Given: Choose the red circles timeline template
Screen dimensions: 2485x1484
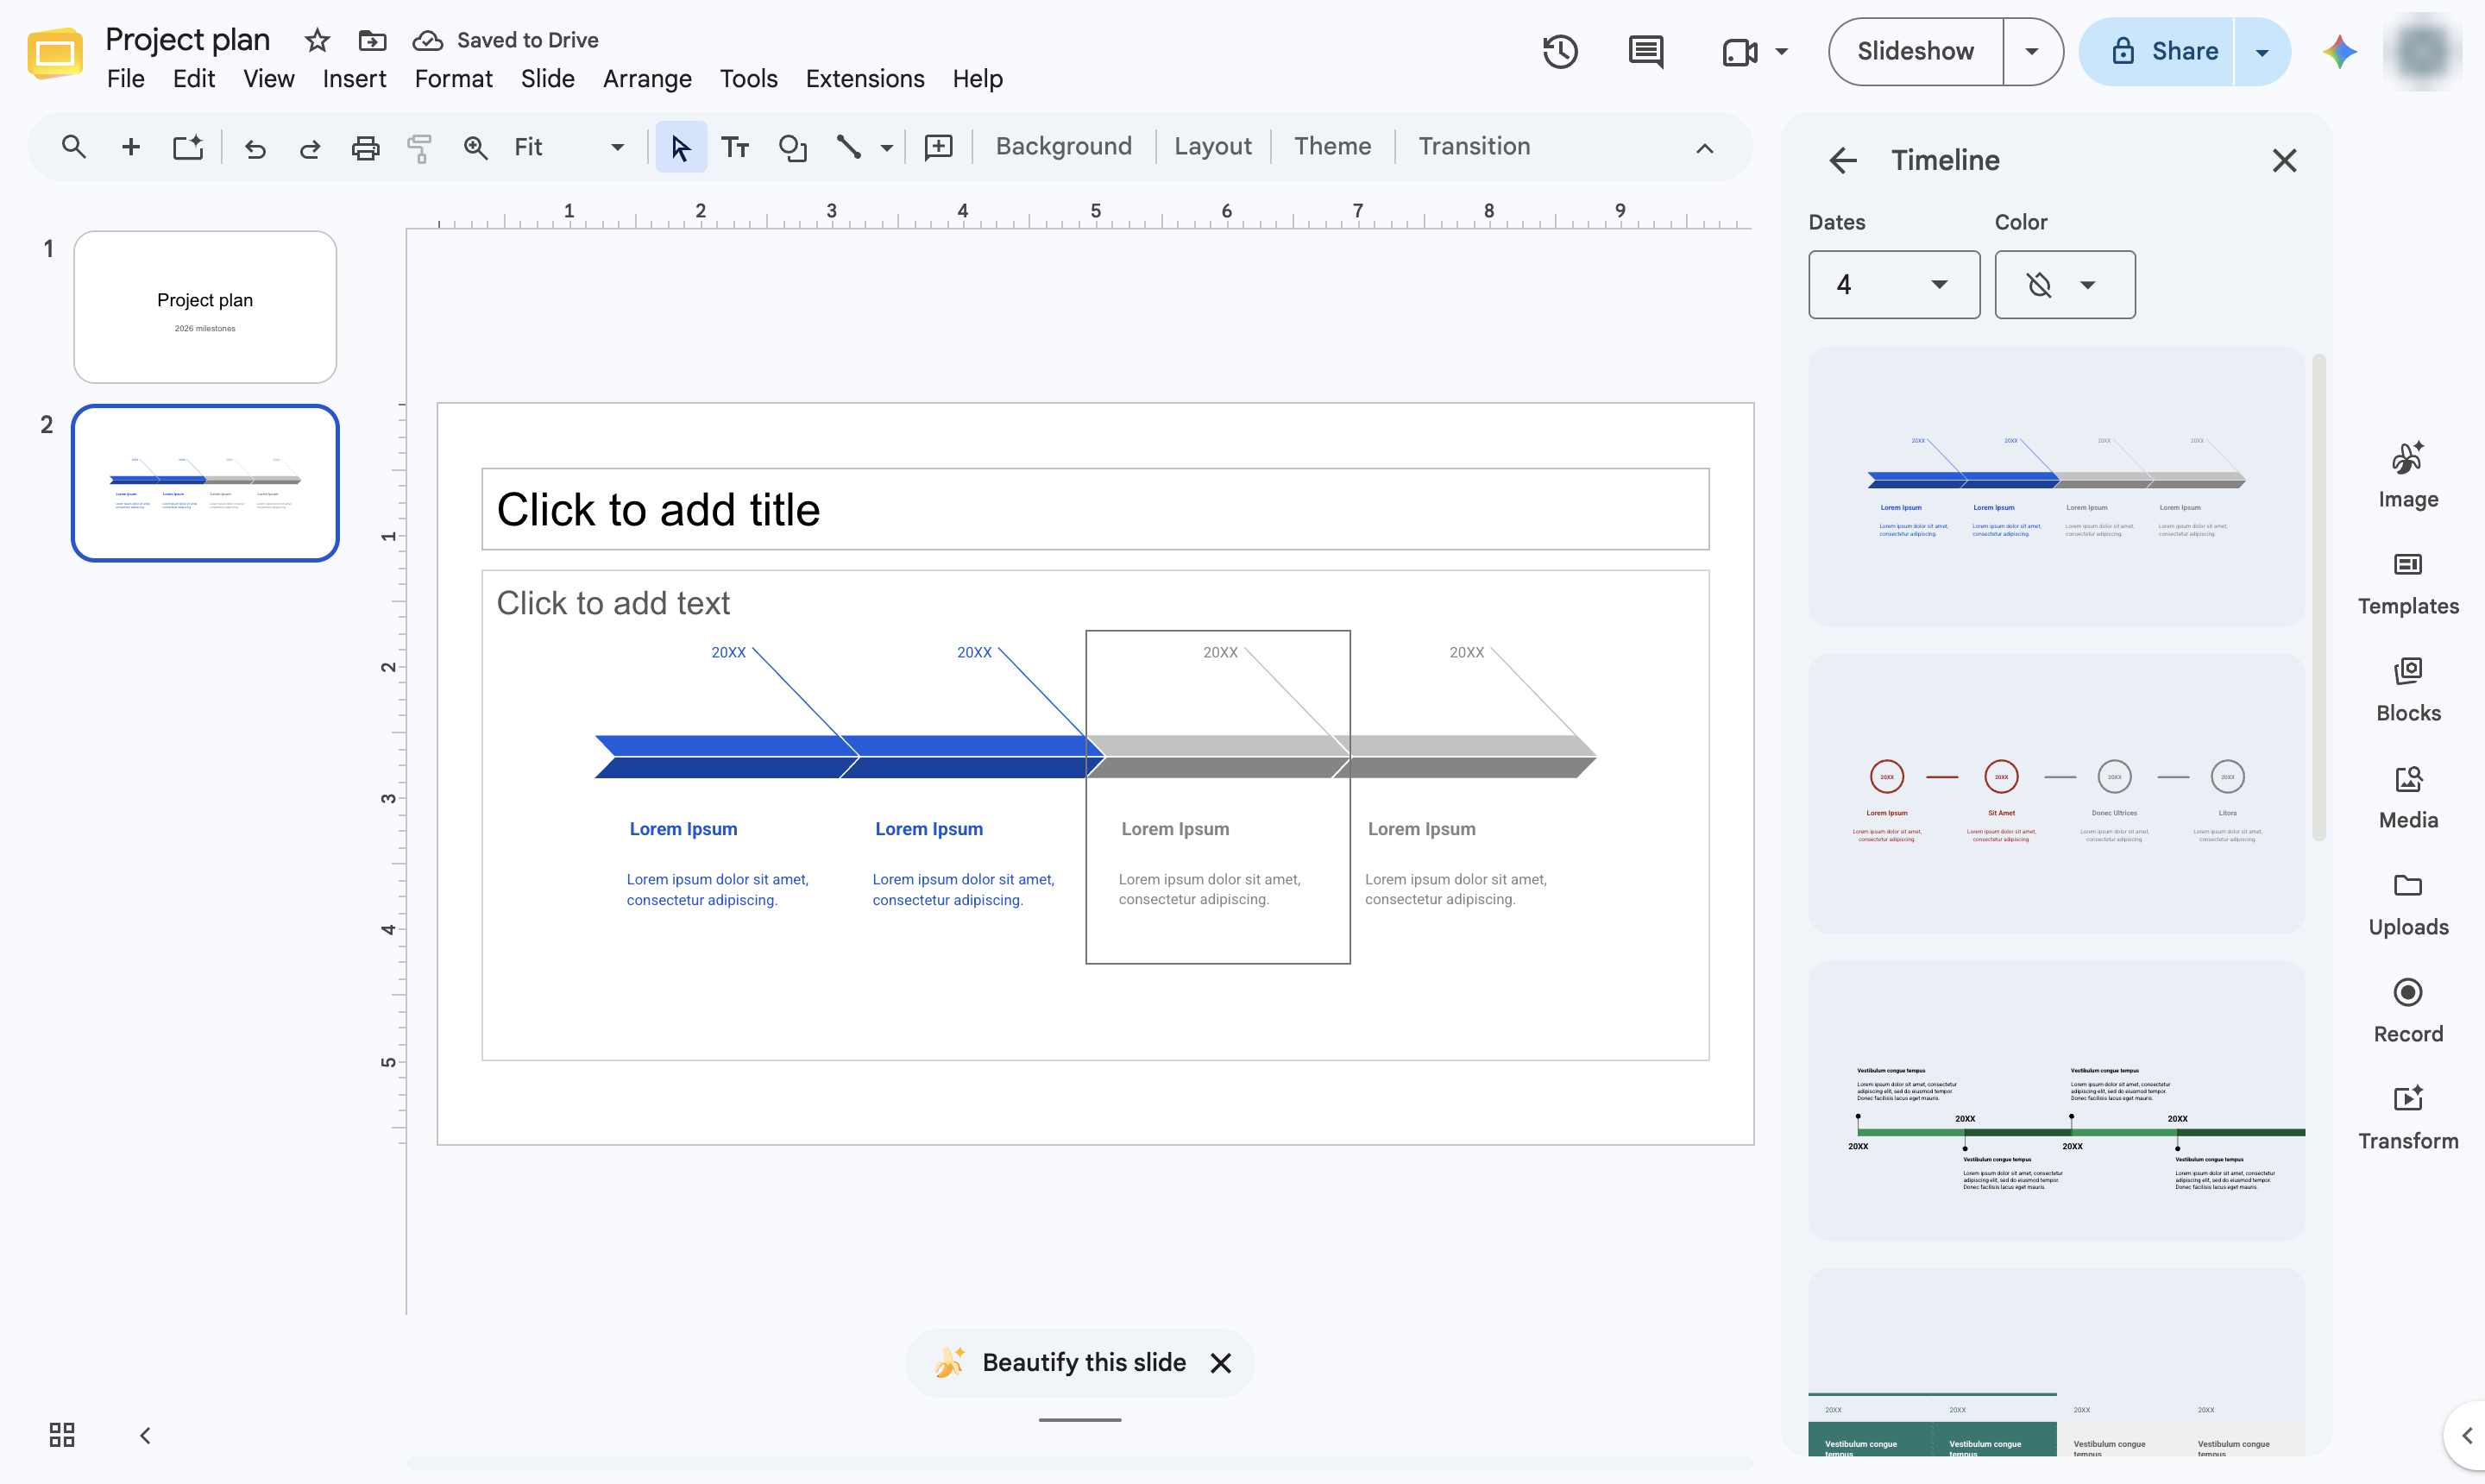Looking at the screenshot, I should 2055,794.
